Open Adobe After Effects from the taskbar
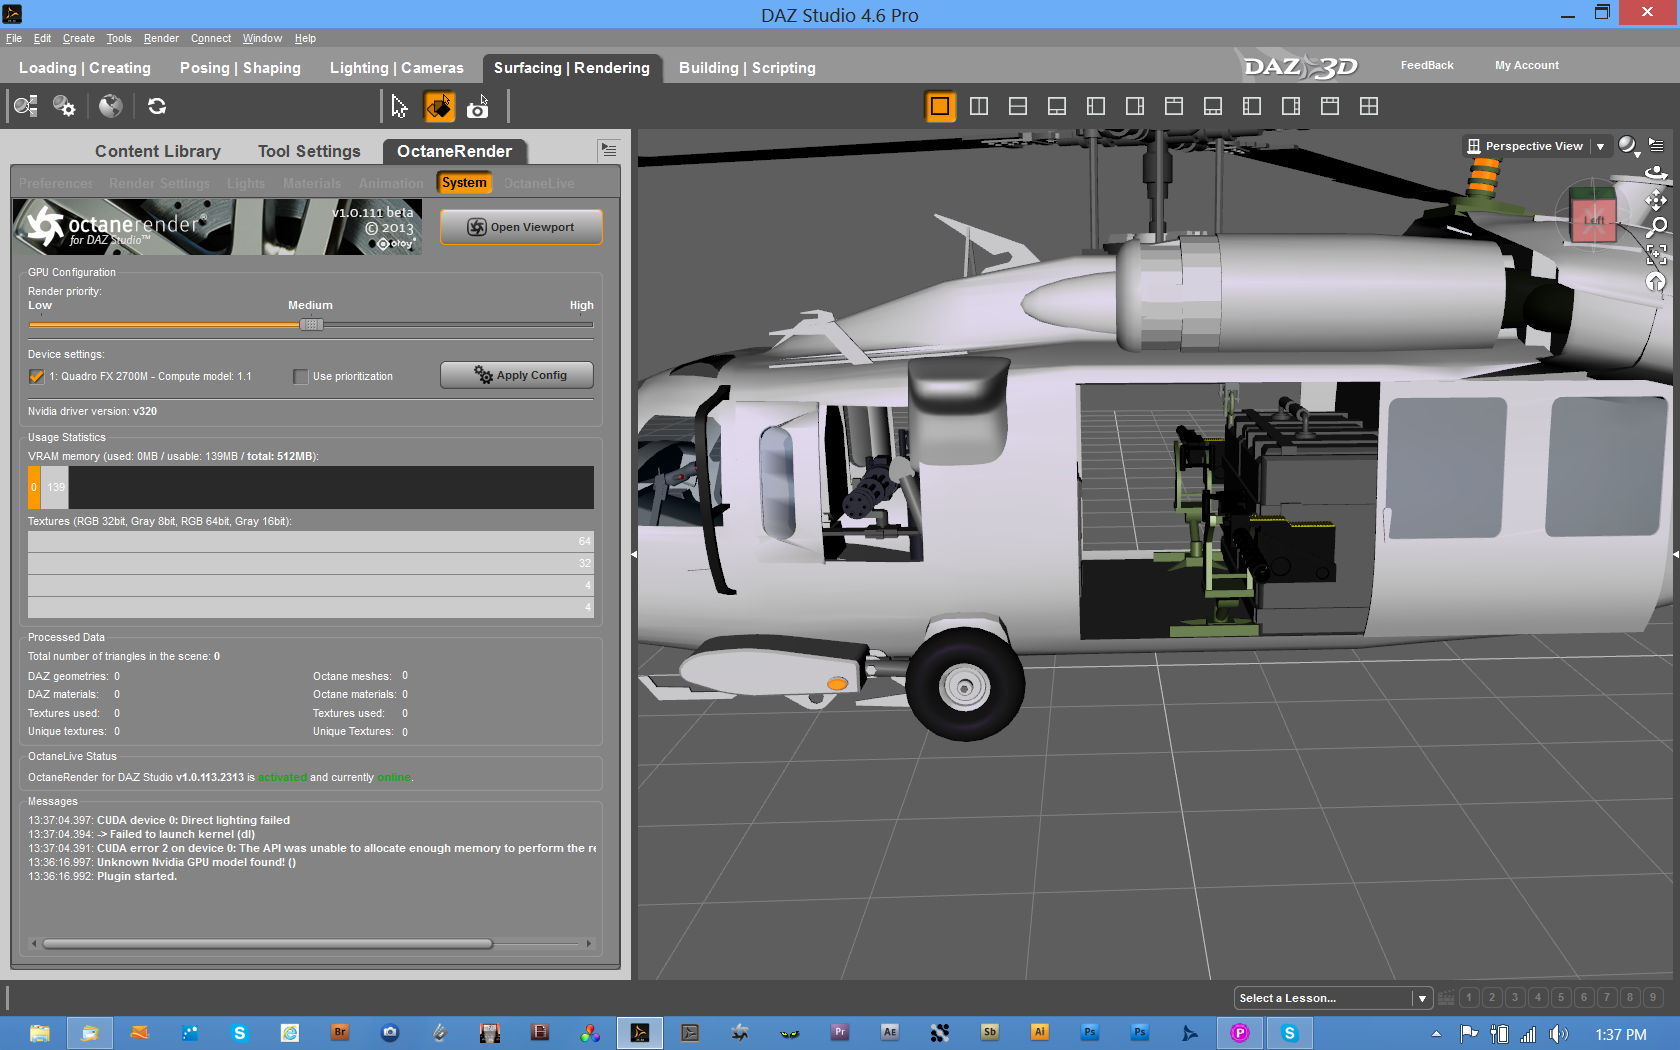This screenshot has width=1680, height=1050. 890,1033
